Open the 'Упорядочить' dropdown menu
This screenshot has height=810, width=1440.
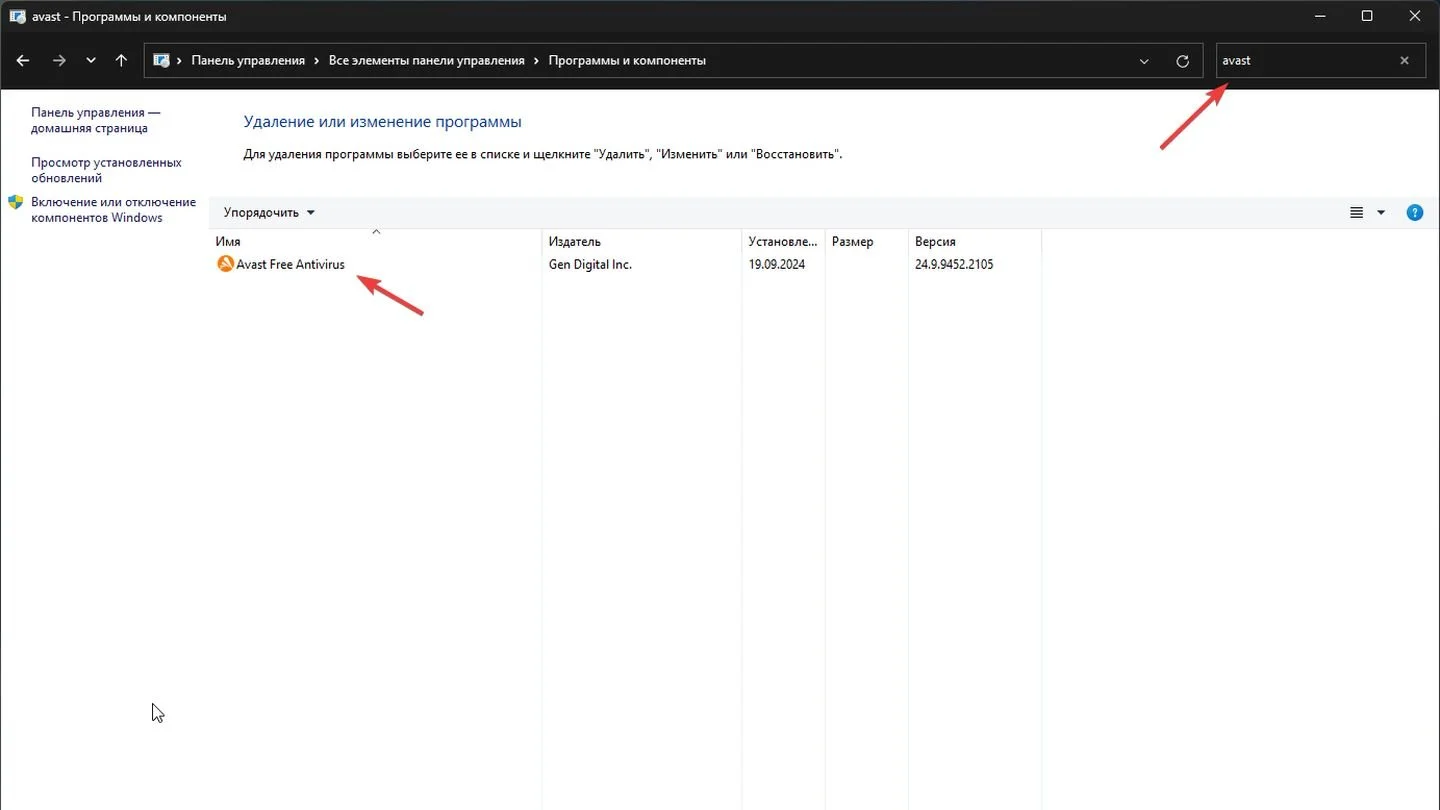269,212
